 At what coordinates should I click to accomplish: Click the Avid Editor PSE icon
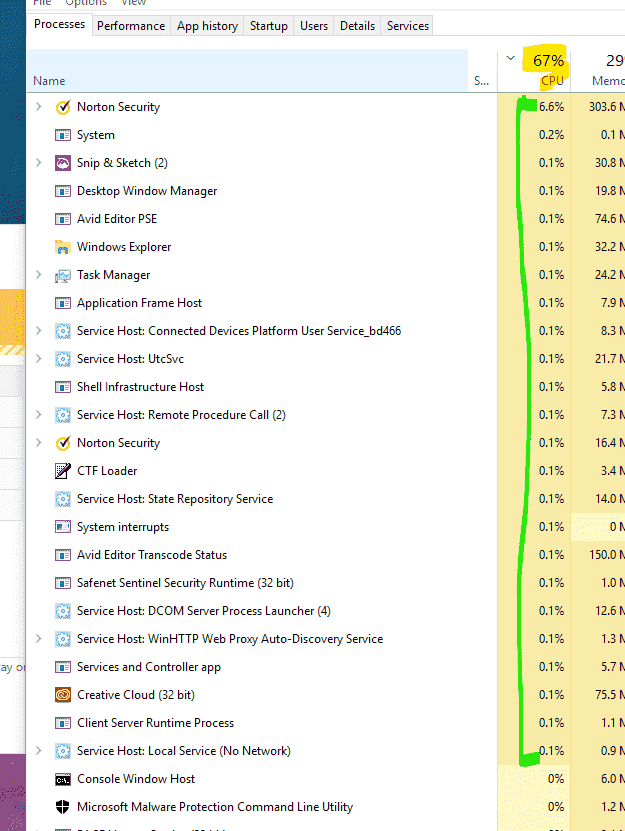pyautogui.click(x=63, y=219)
